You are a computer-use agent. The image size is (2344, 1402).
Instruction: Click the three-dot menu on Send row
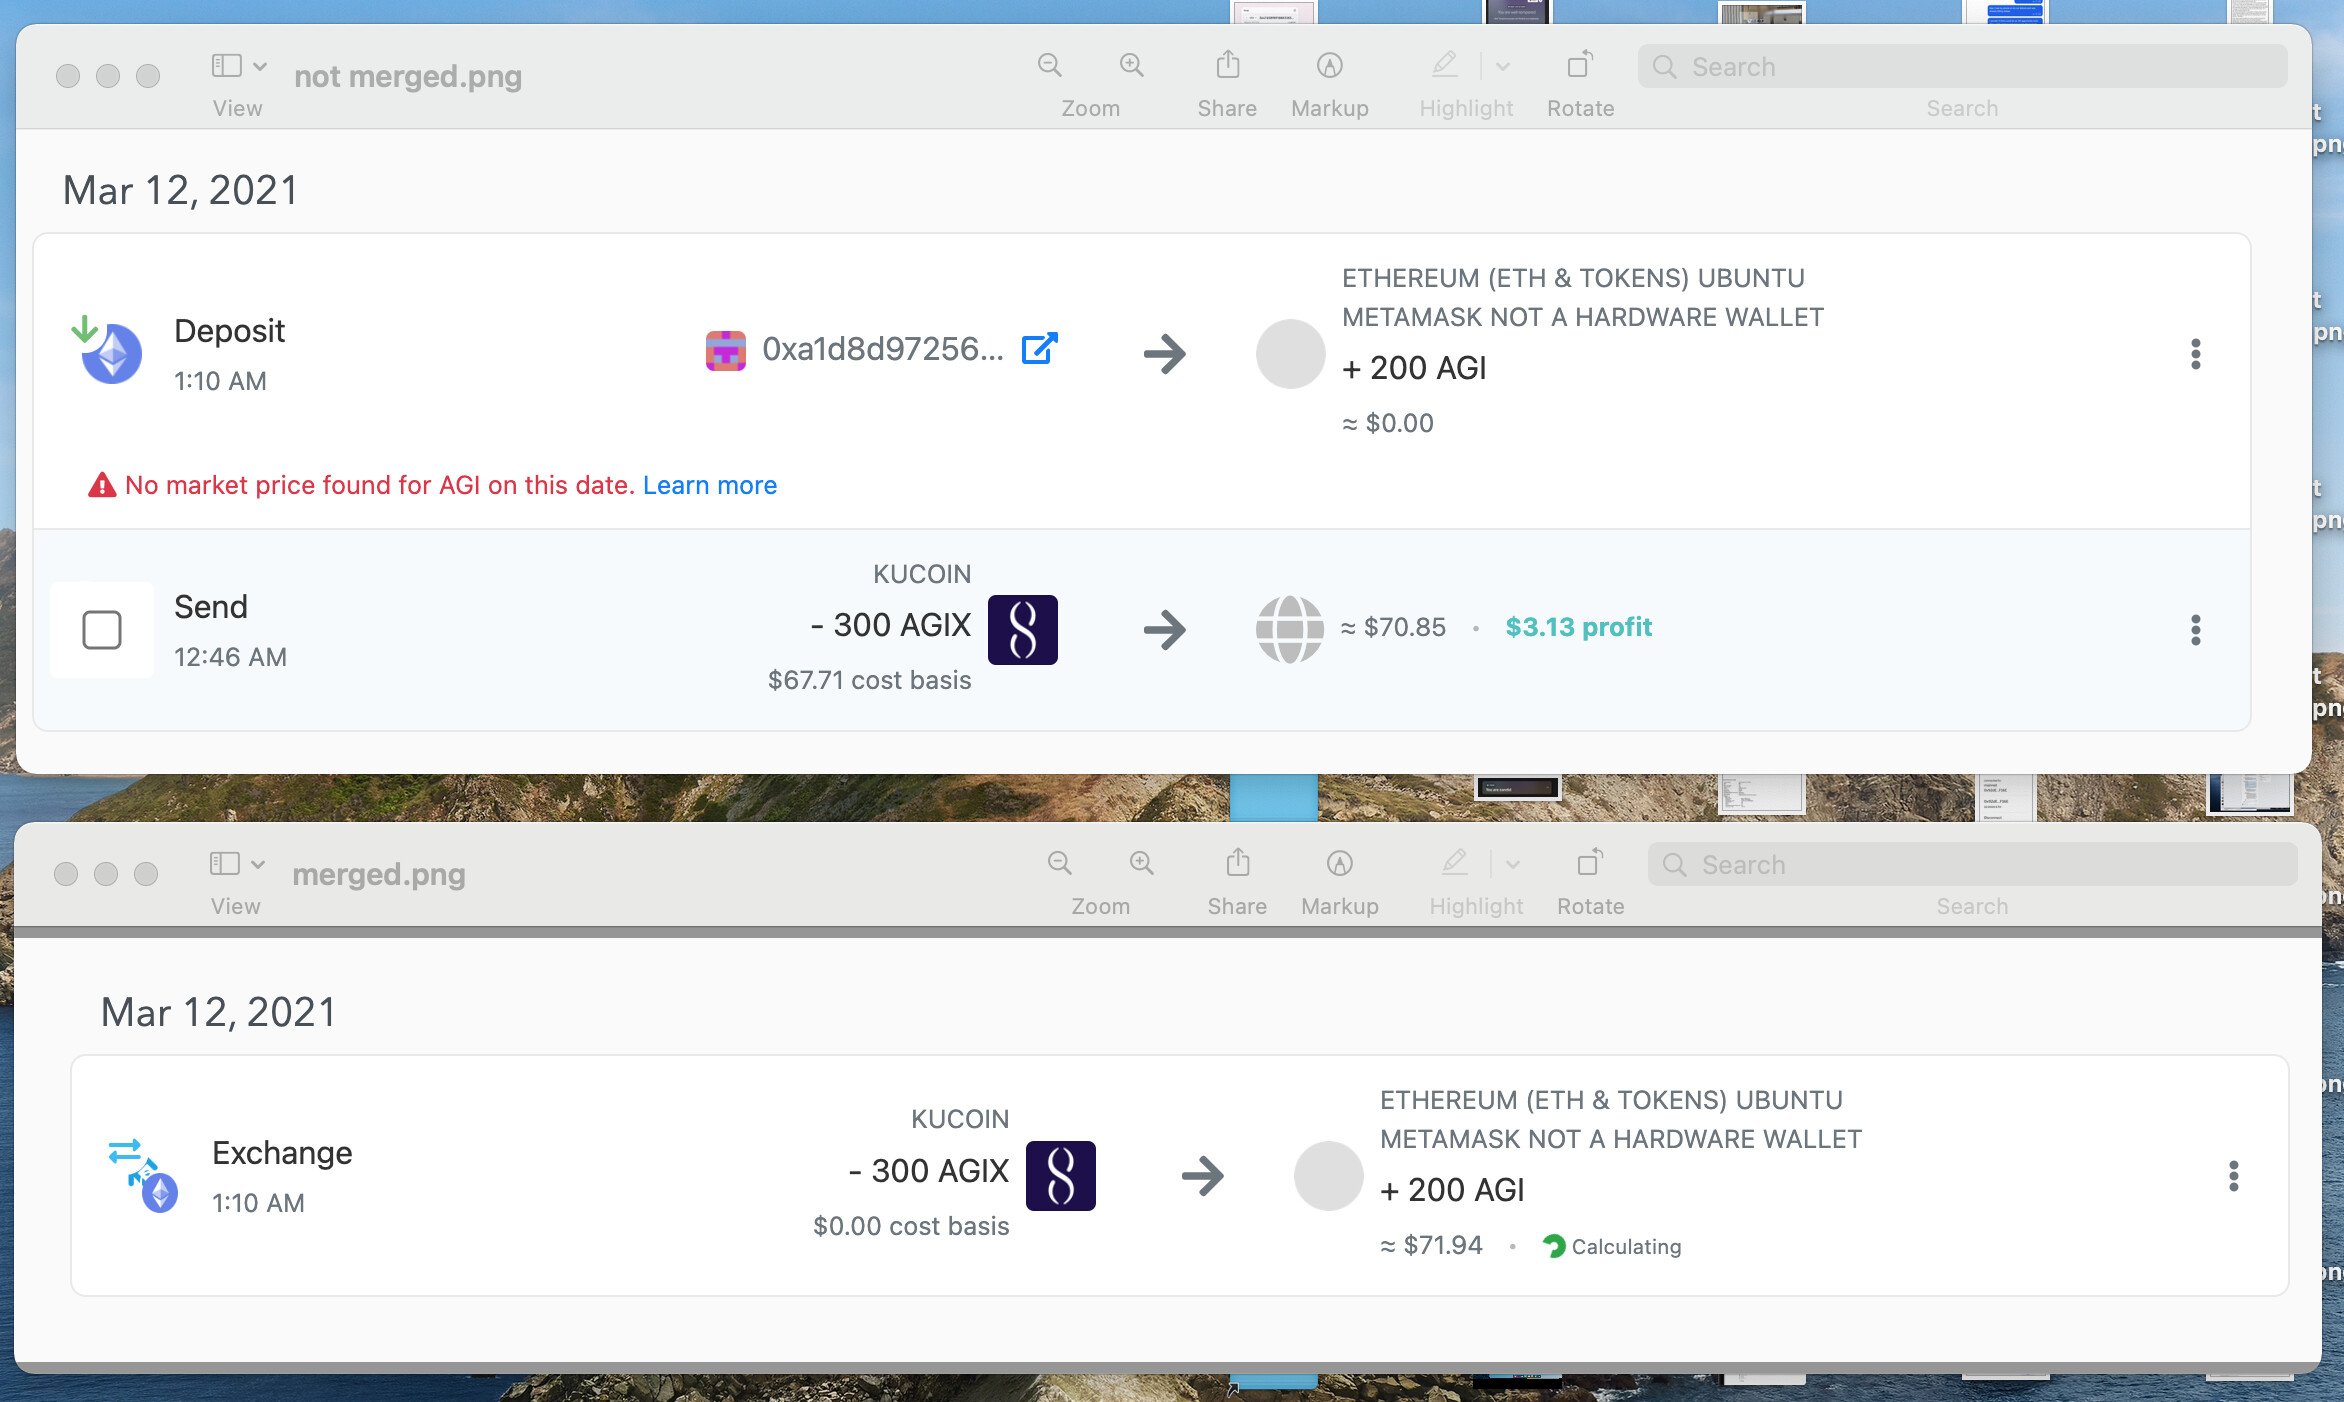point(2196,628)
